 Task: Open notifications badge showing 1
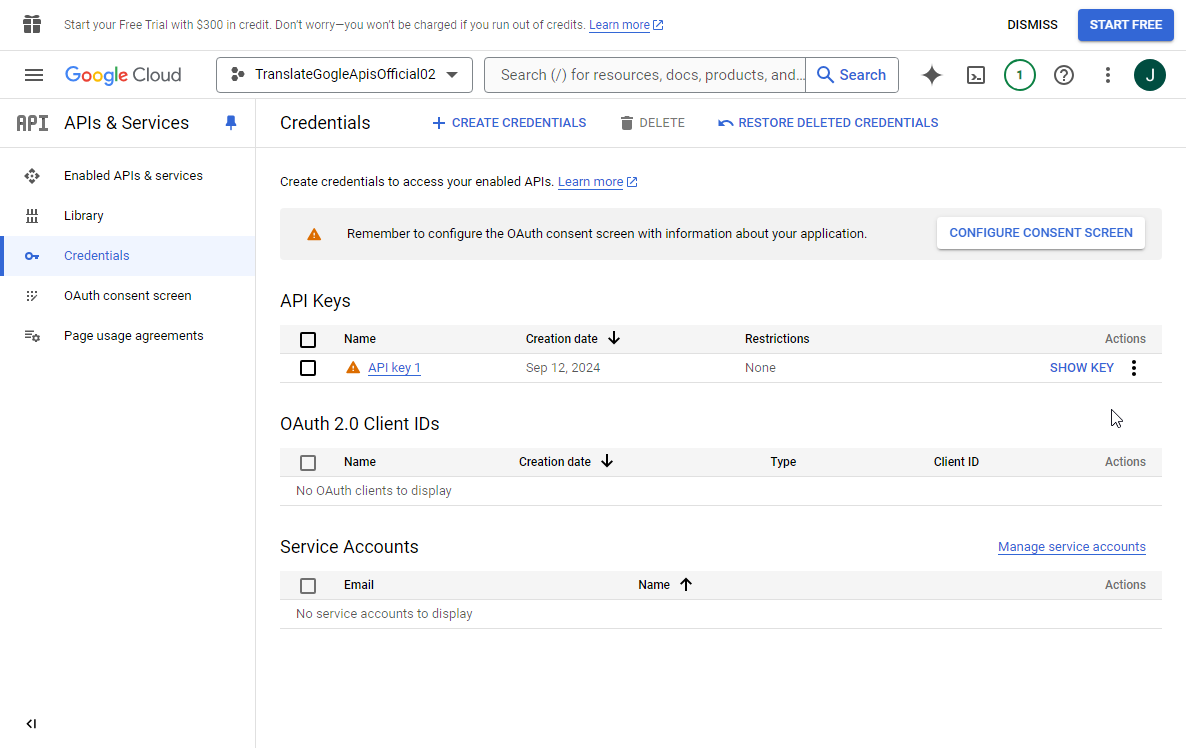(x=1020, y=75)
